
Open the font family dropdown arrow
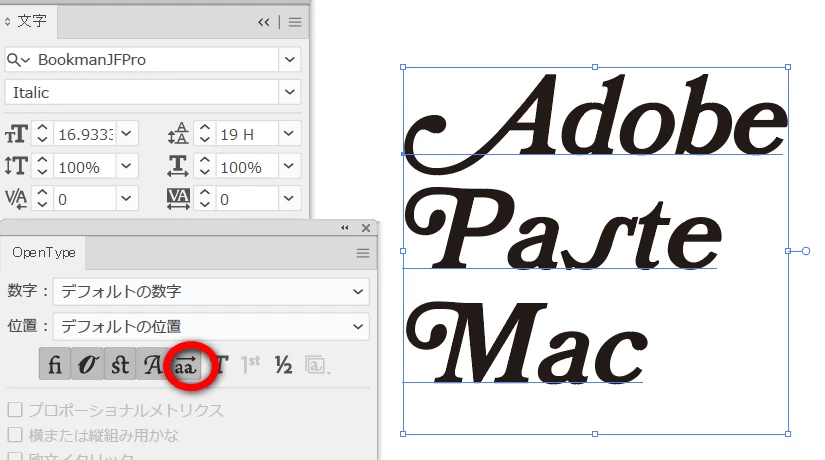click(289, 59)
